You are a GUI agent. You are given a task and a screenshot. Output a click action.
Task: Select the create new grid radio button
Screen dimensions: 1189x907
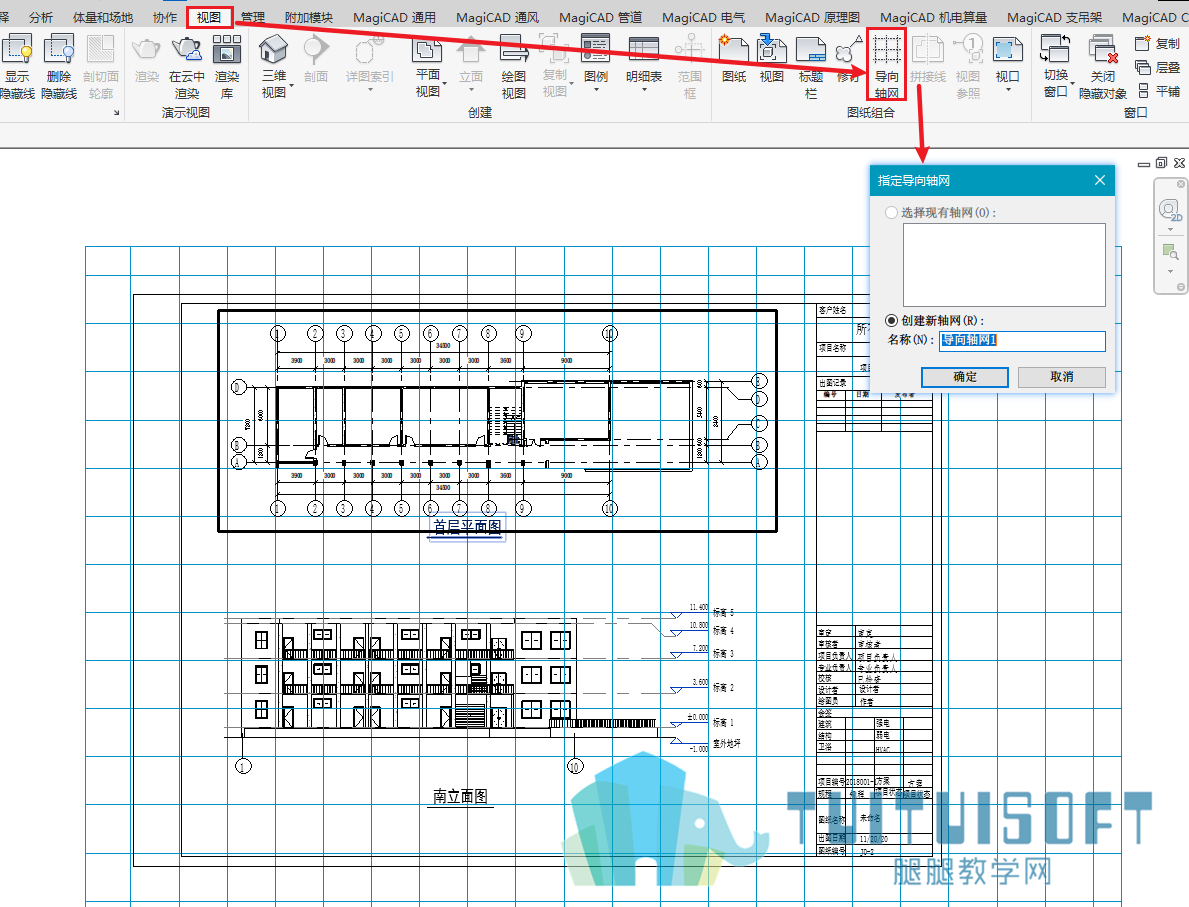coord(892,321)
